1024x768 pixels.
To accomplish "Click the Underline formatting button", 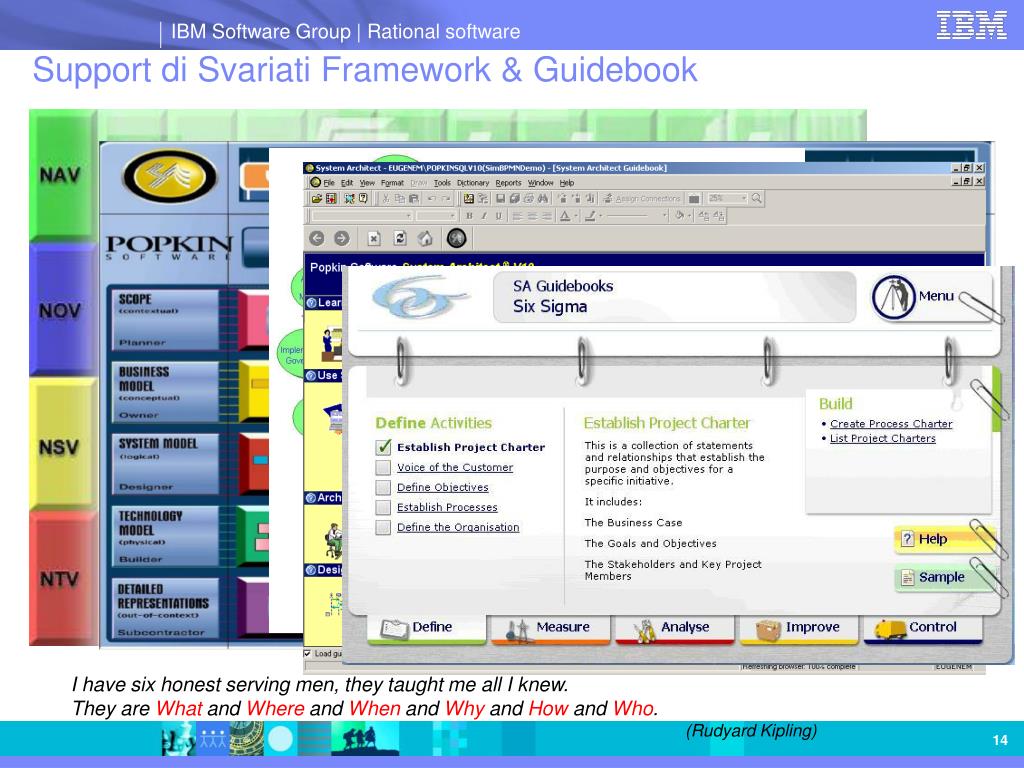I will 499,216.
